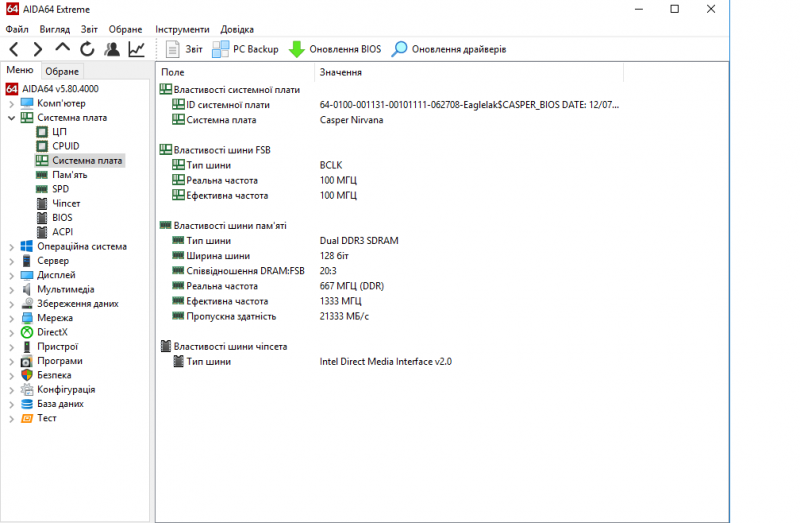This screenshot has width=800, height=523.
Task: Expand the Комп'ютер tree node
Action: click(x=11, y=103)
